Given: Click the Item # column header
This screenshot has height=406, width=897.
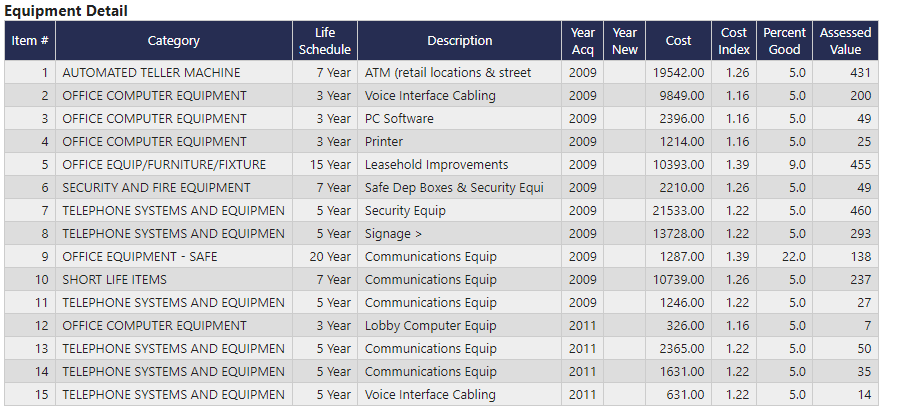Looking at the screenshot, I should click(30, 41).
